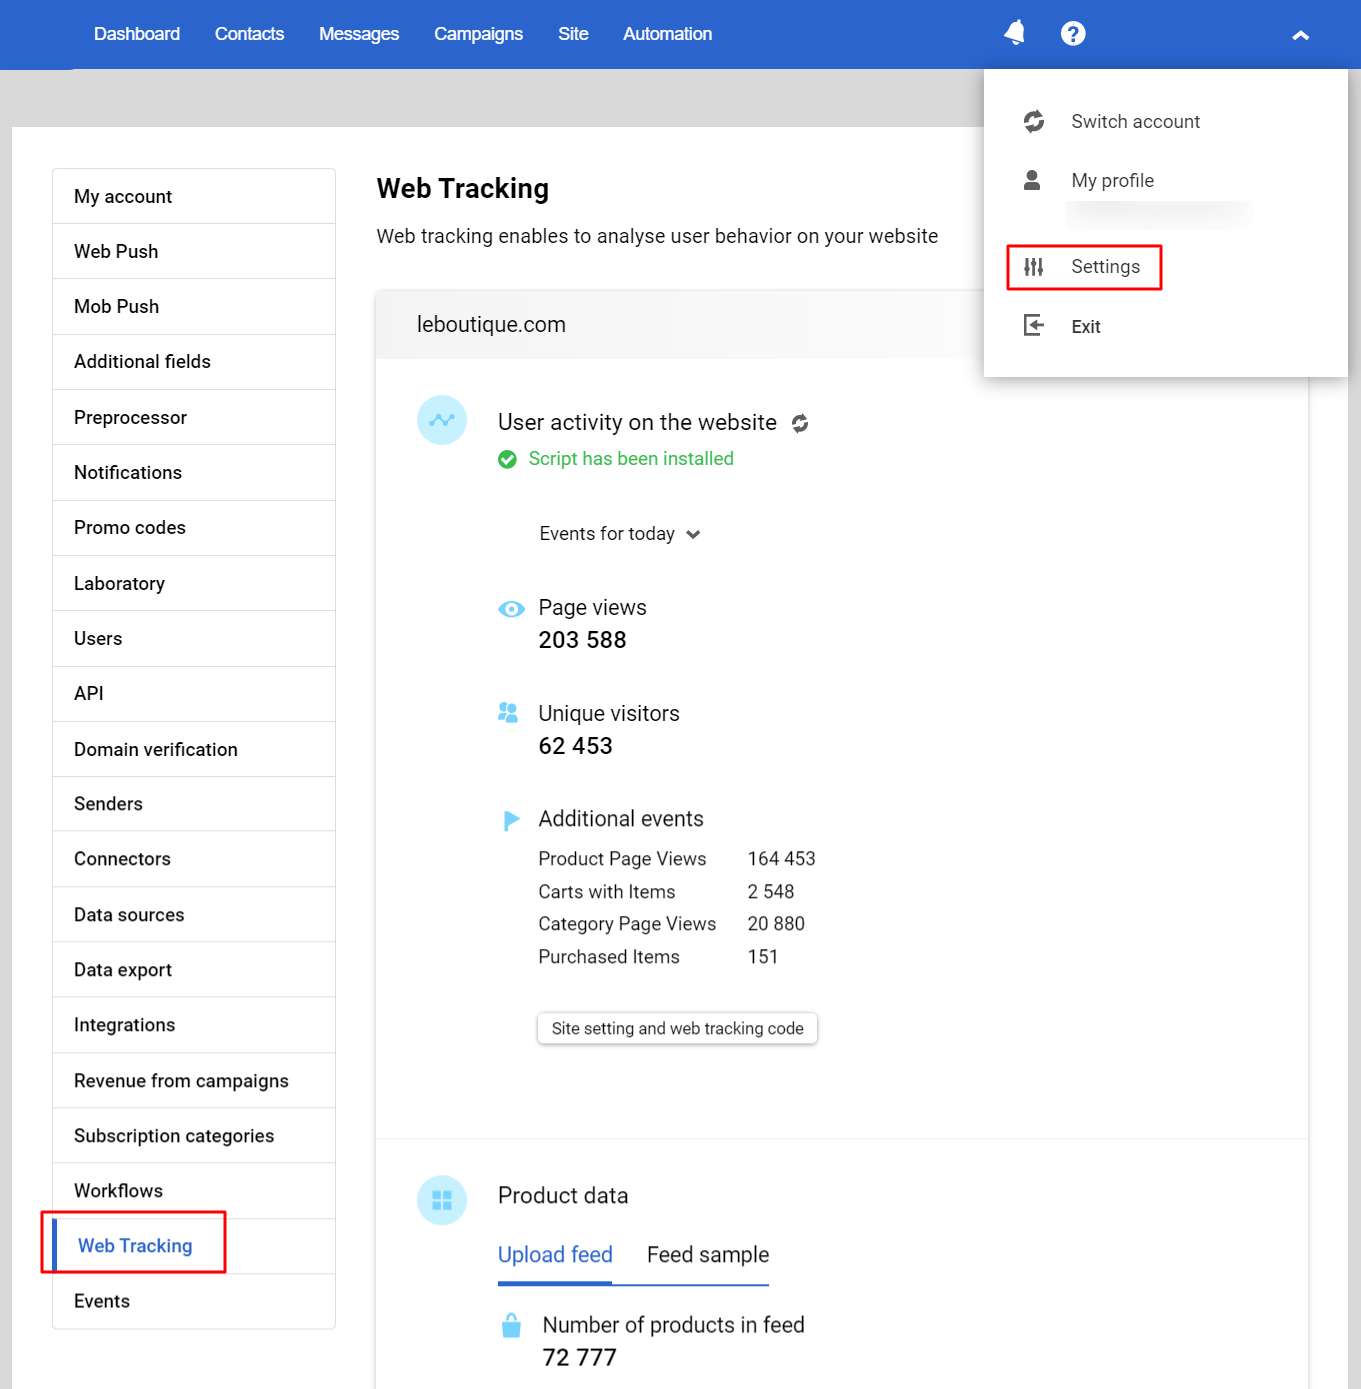Switch to the Feed sample tab
The width and height of the screenshot is (1361, 1389).
click(x=708, y=1255)
